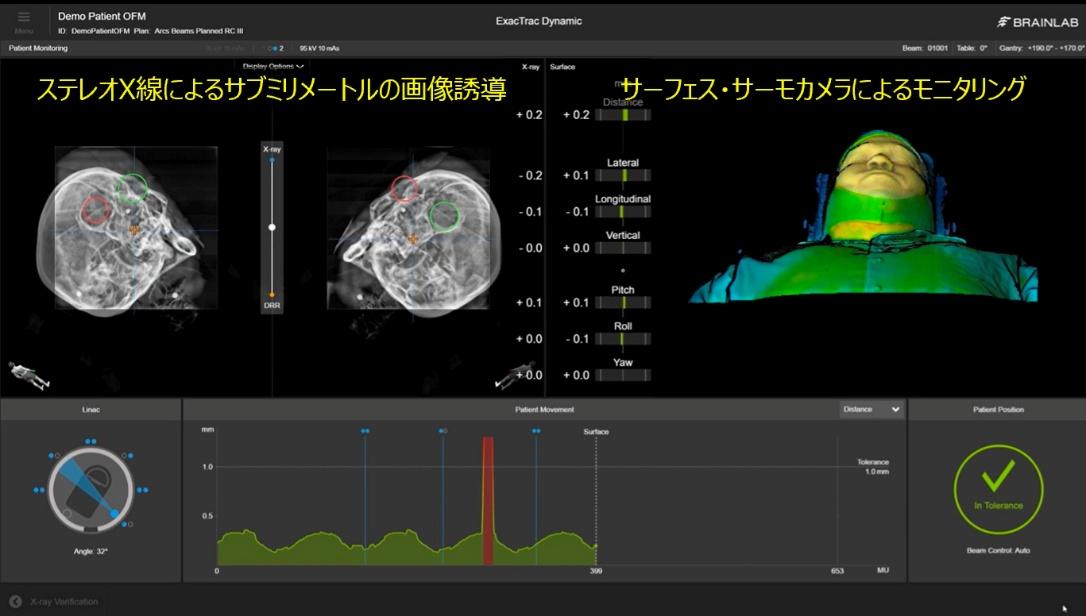Click the green In Tolerance checkmark indicator
This screenshot has height=616, width=1086.
pyautogui.click(x=998, y=487)
